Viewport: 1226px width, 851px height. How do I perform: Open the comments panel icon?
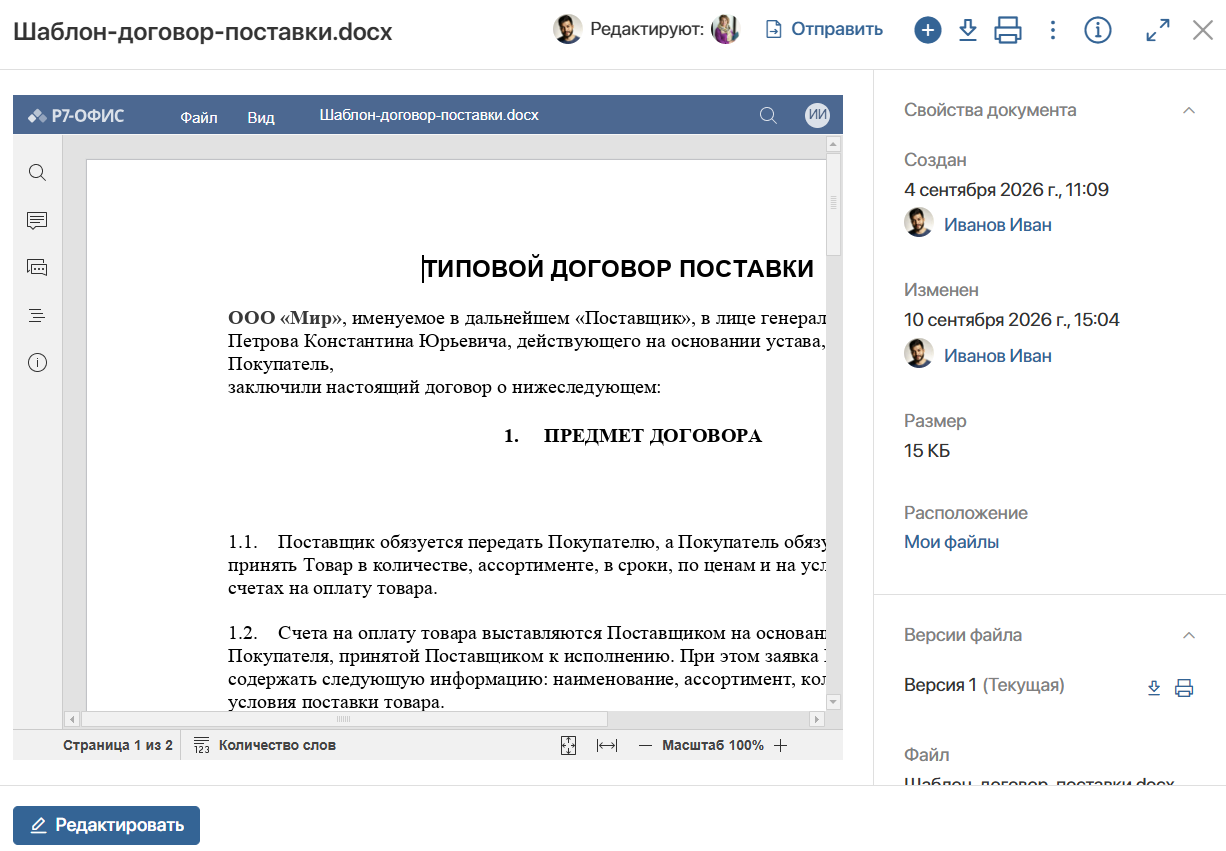(37, 220)
